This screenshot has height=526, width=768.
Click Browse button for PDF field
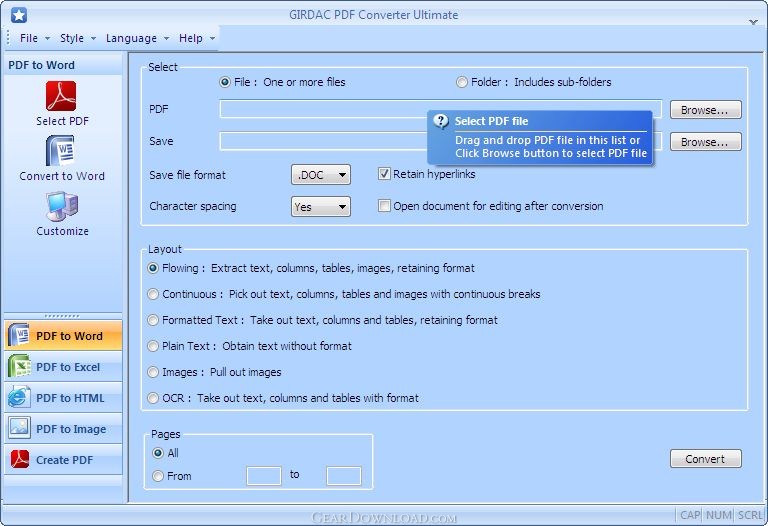click(705, 110)
